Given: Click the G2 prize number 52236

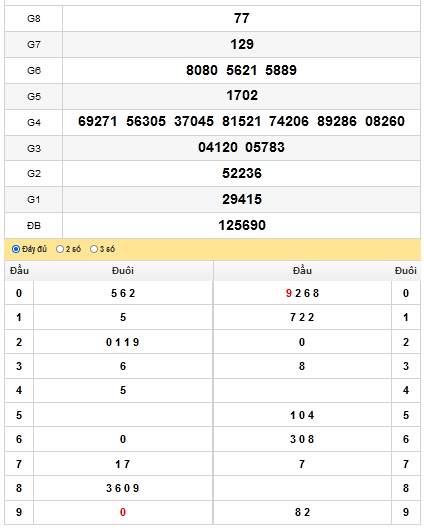Looking at the screenshot, I should [242, 173].
